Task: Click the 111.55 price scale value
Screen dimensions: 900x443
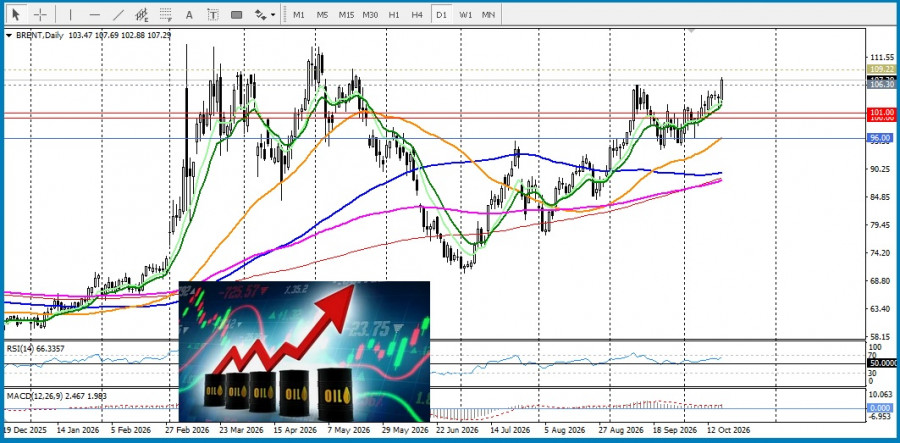Action: coord(884,57)
